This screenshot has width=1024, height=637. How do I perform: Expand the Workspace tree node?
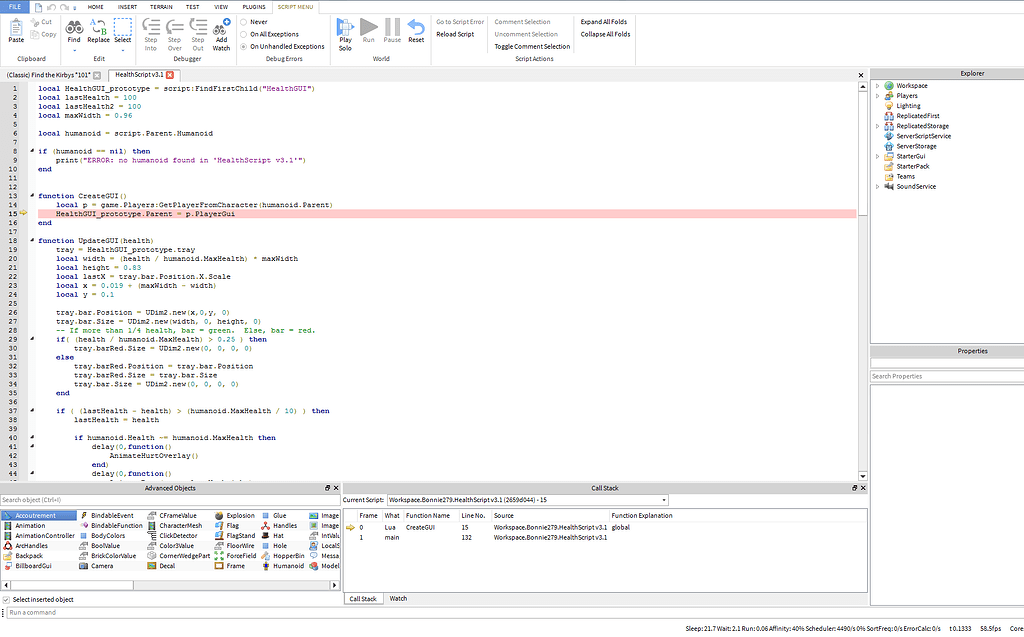pos(878,86)
